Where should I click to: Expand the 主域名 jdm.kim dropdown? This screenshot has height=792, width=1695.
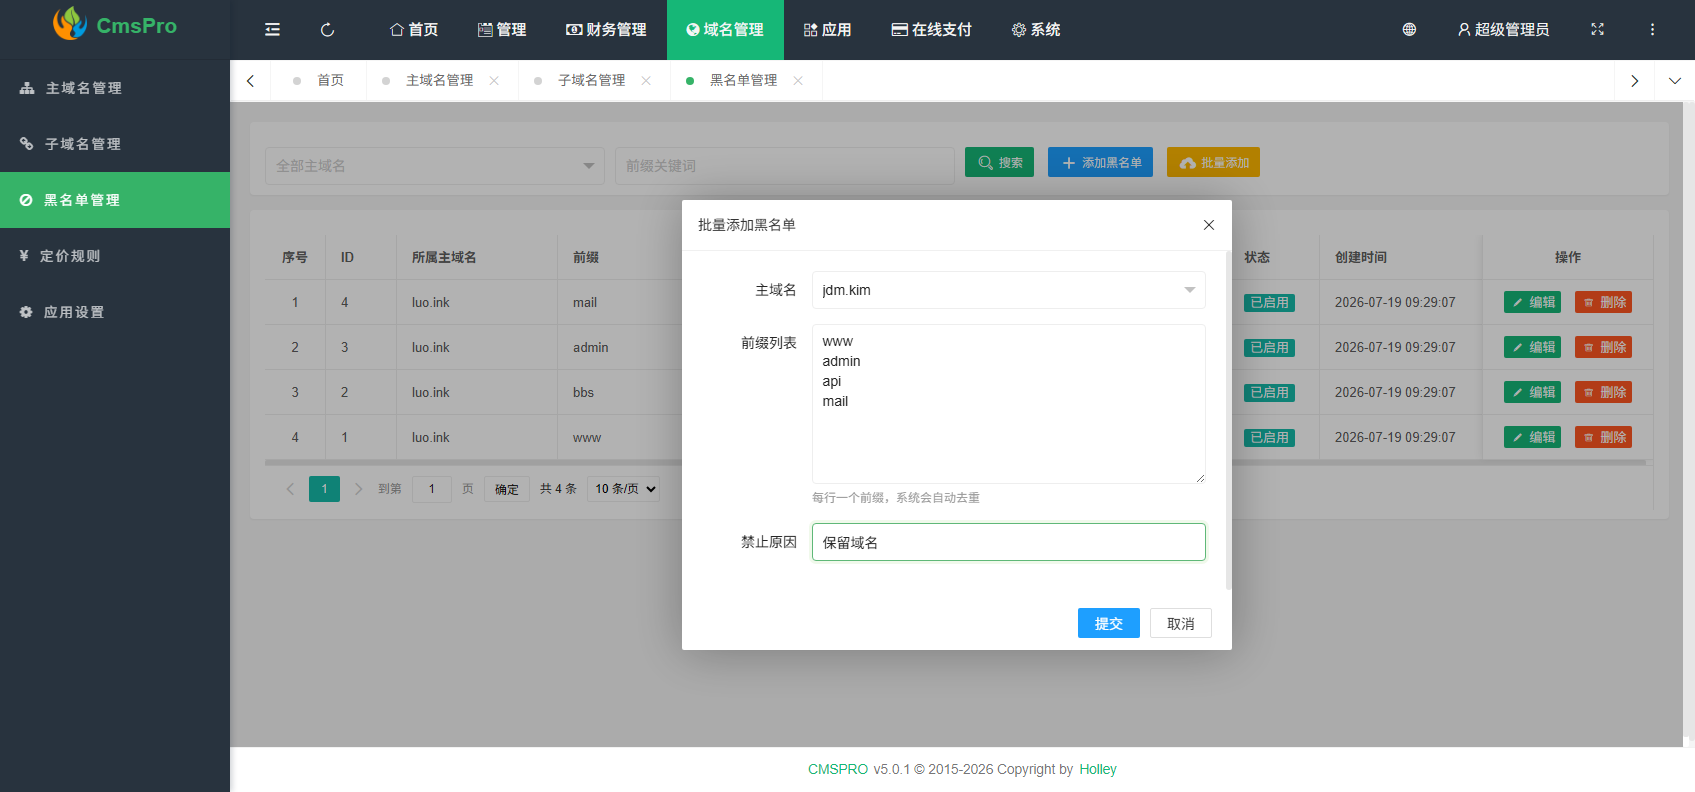[x=1008, y=290]
